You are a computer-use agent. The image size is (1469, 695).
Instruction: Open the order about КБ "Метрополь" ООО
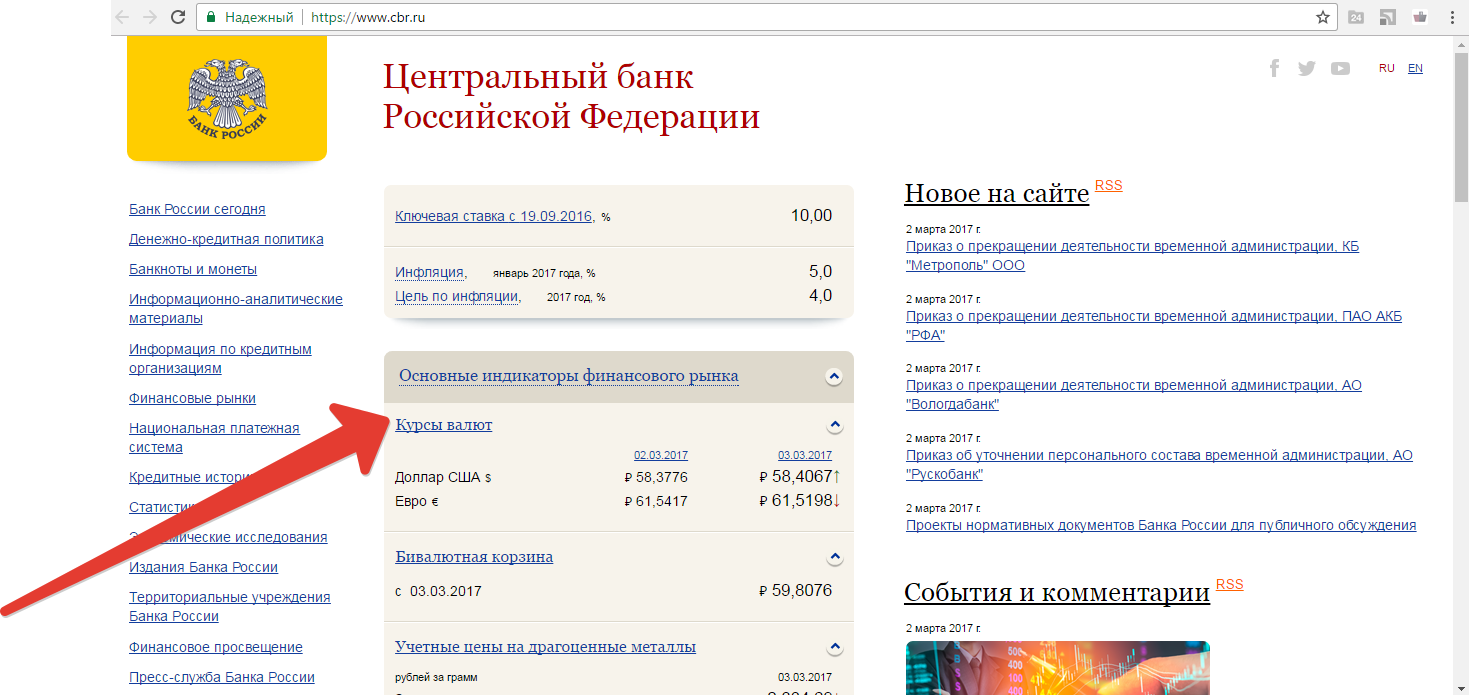tap(1132, 256)
